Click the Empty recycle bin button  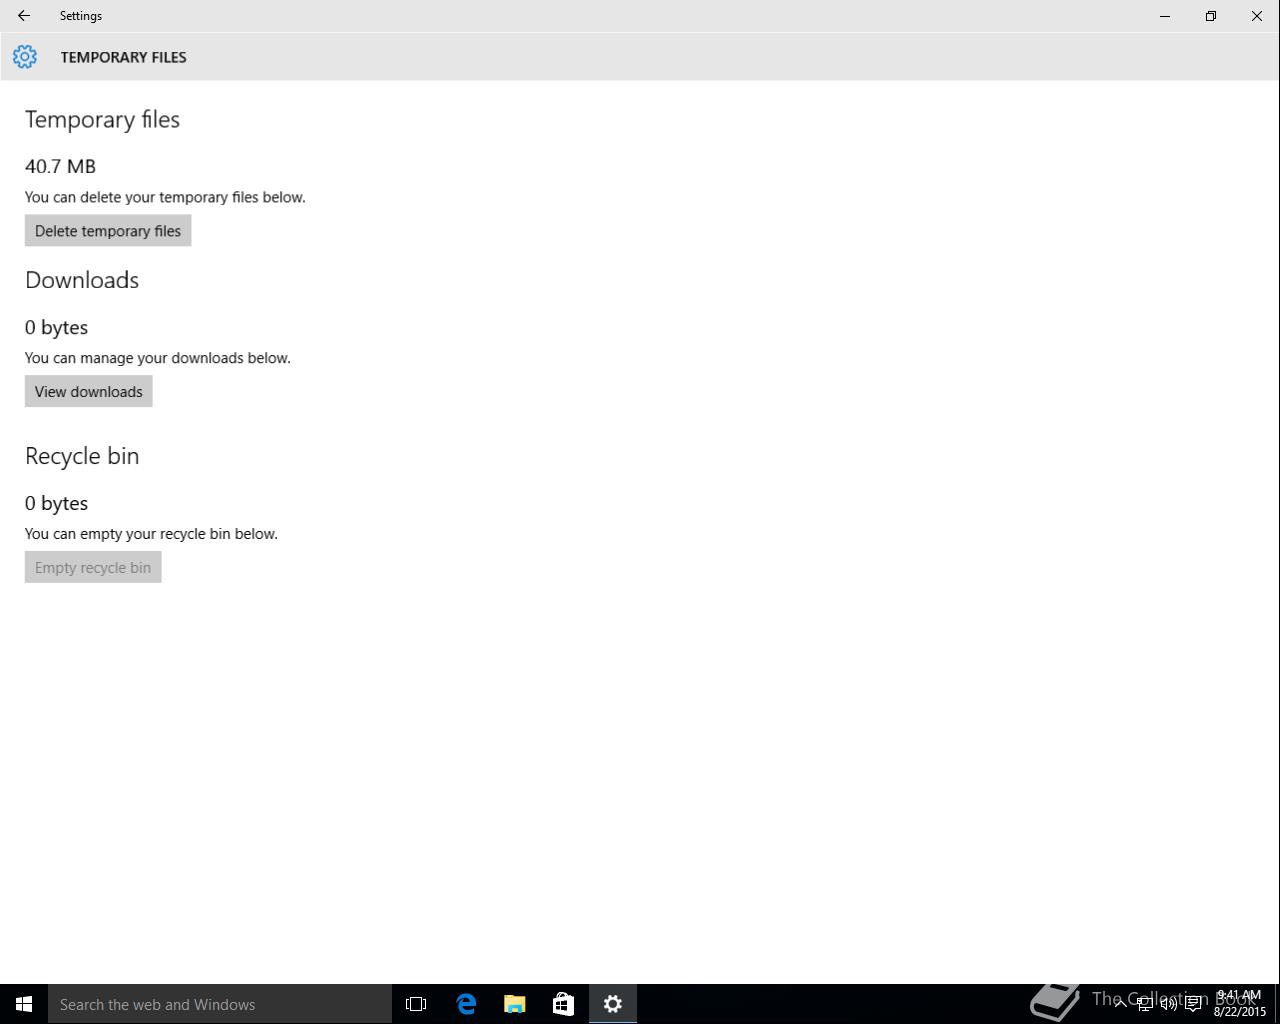pos(93,568)
